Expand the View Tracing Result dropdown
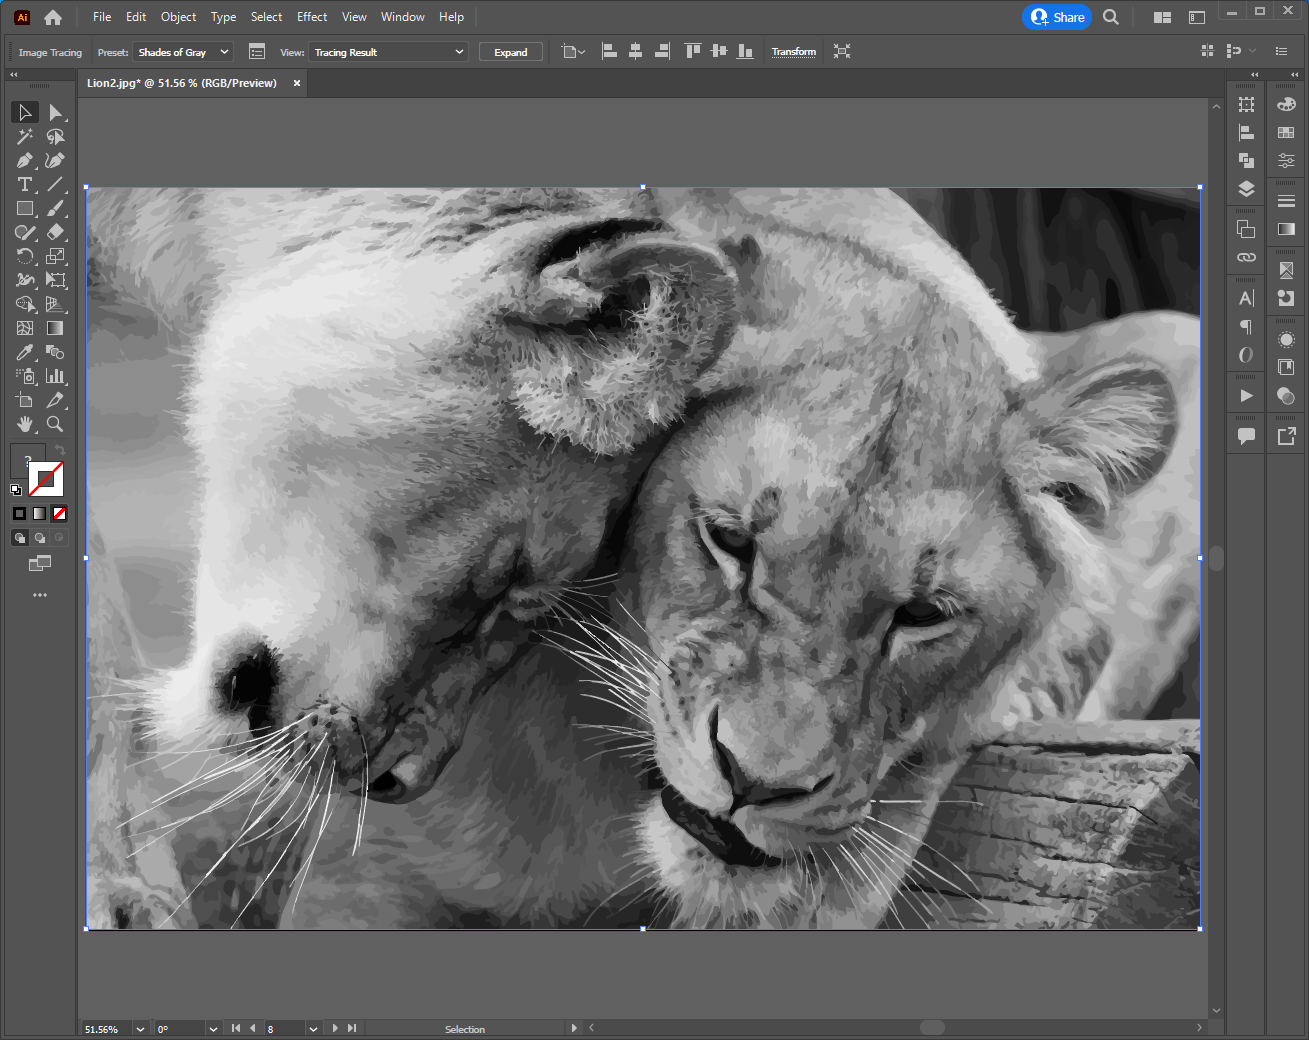The width and height of the screenshot is (1309, 1040). click(x=389, y=52)
